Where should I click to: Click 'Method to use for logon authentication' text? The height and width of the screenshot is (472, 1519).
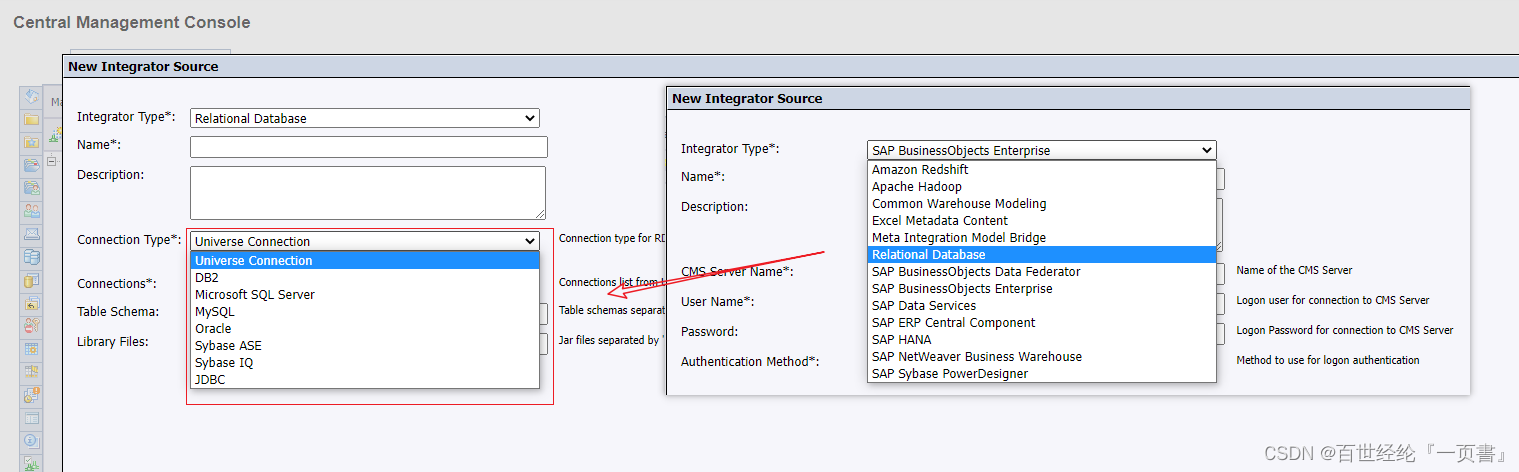1328,360
